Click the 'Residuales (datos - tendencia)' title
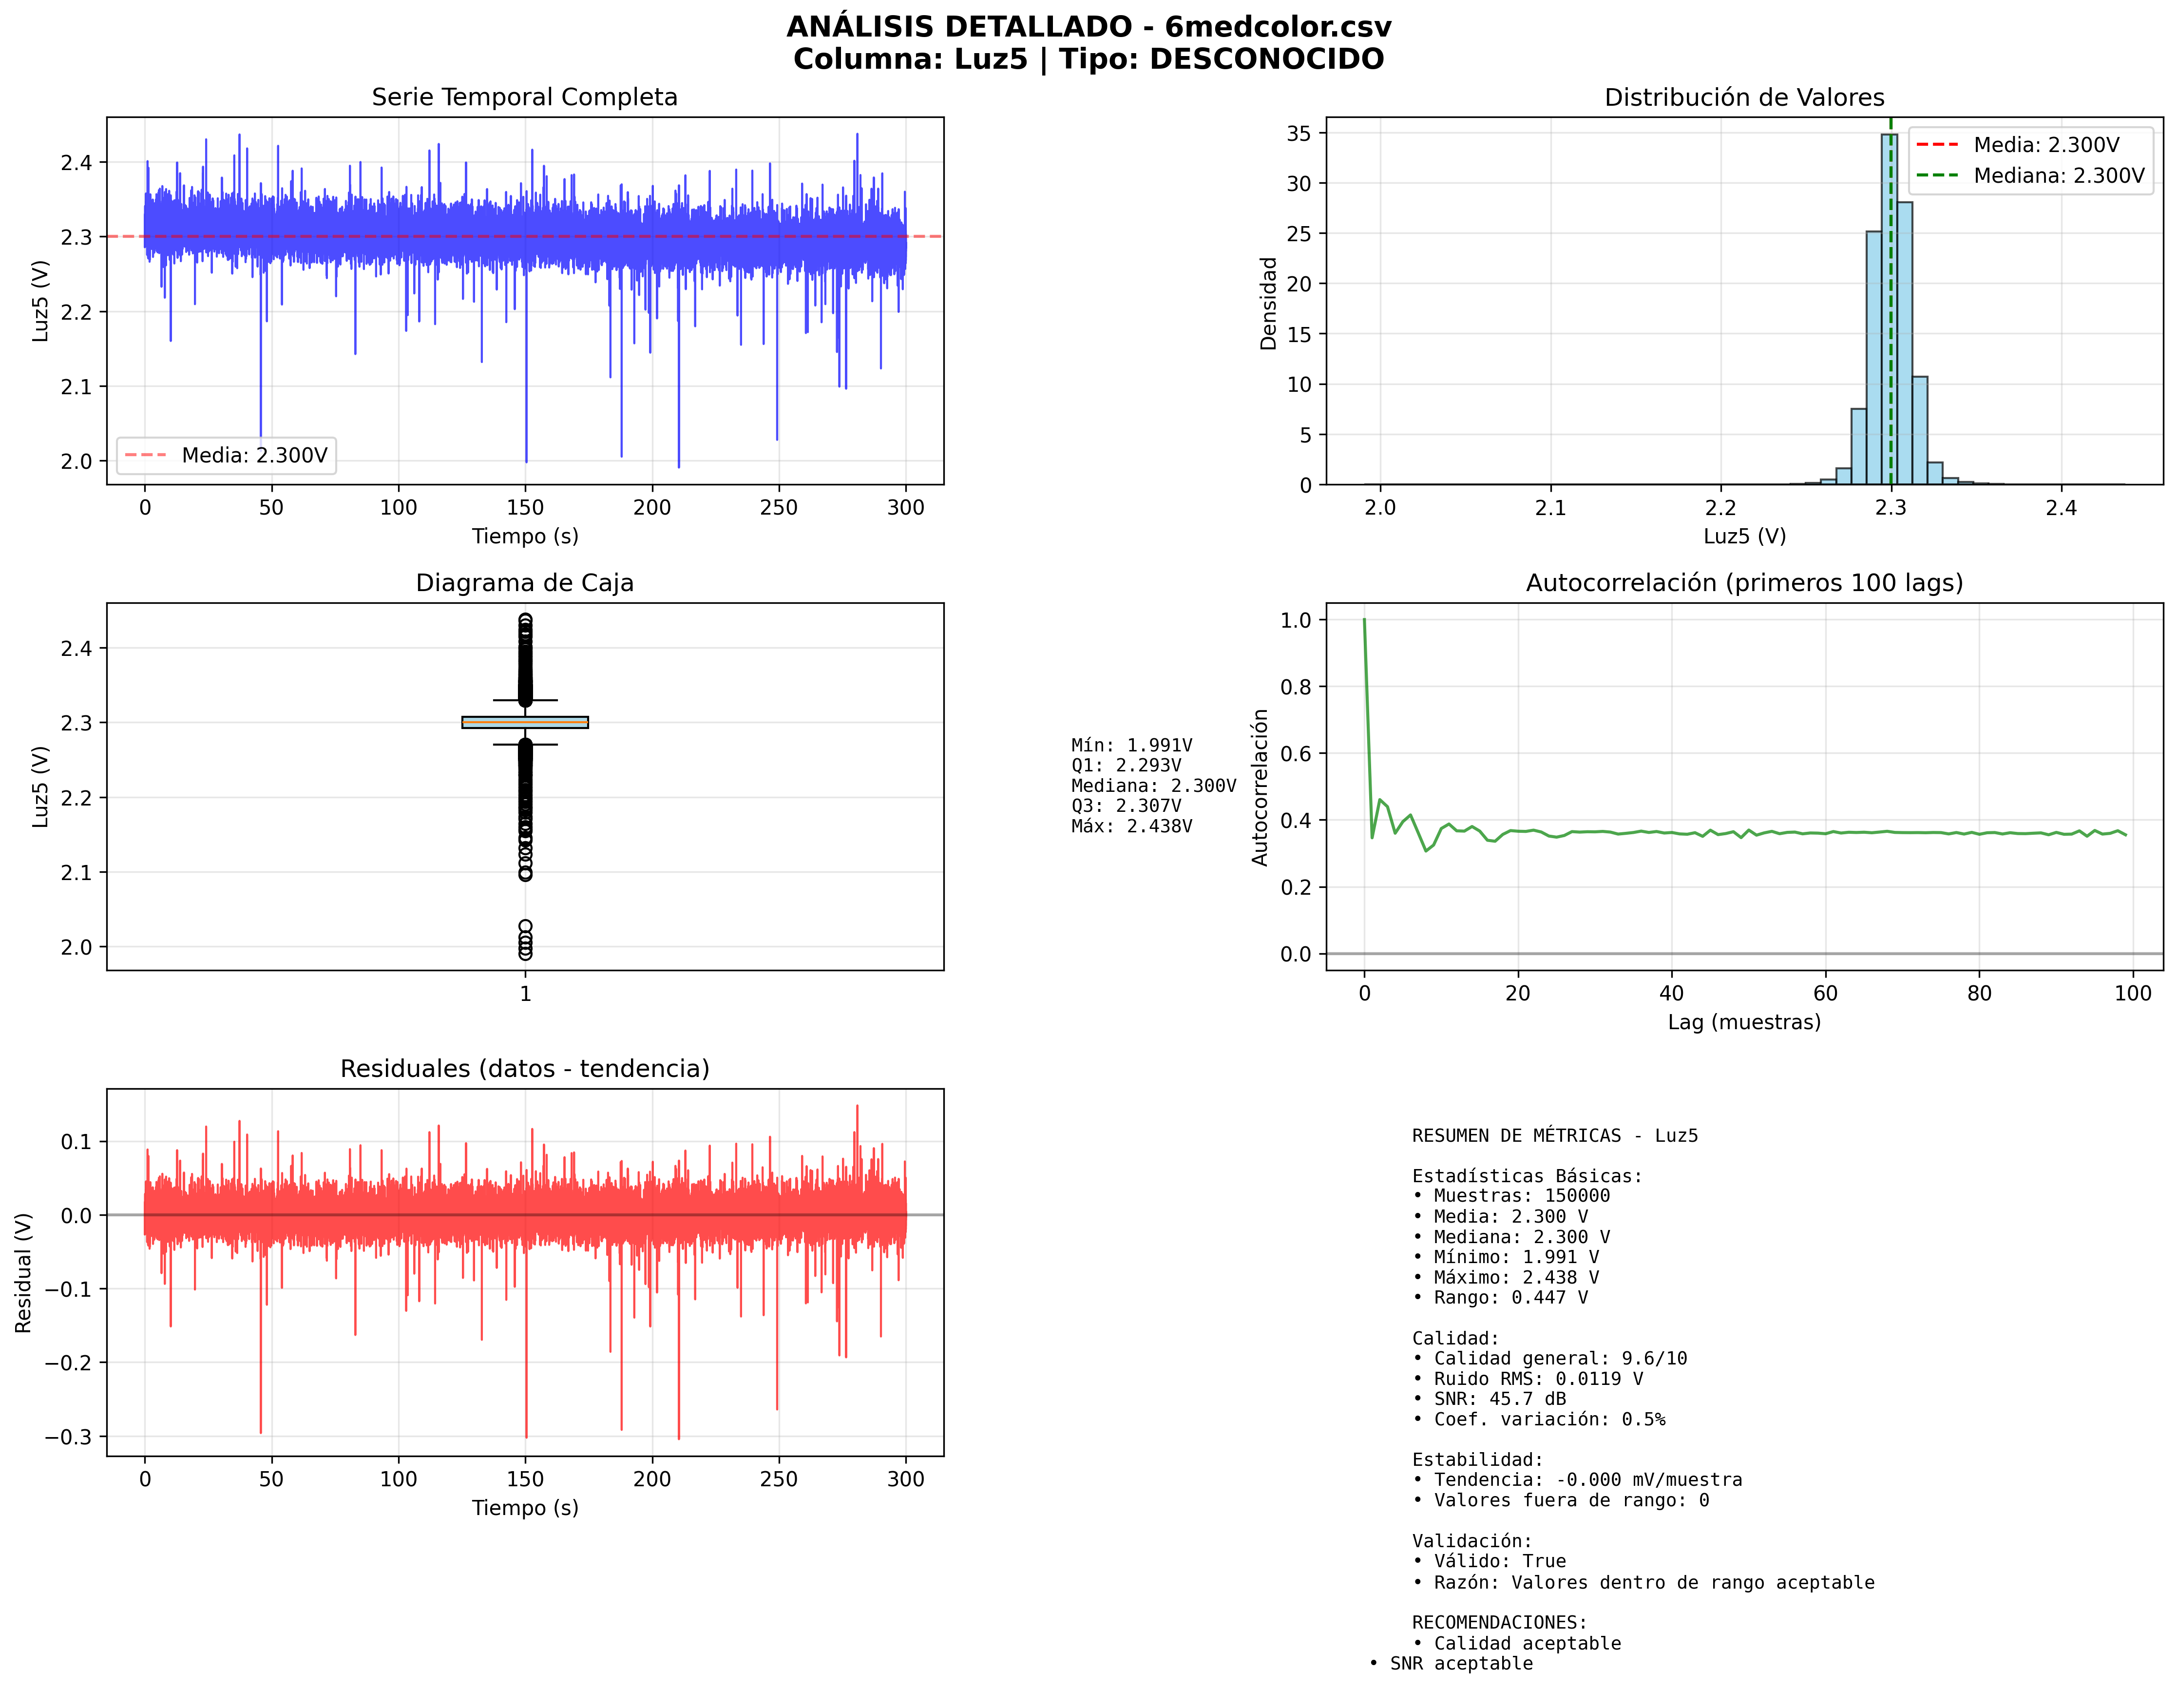2178x1708 pixels. point(524,1069)
